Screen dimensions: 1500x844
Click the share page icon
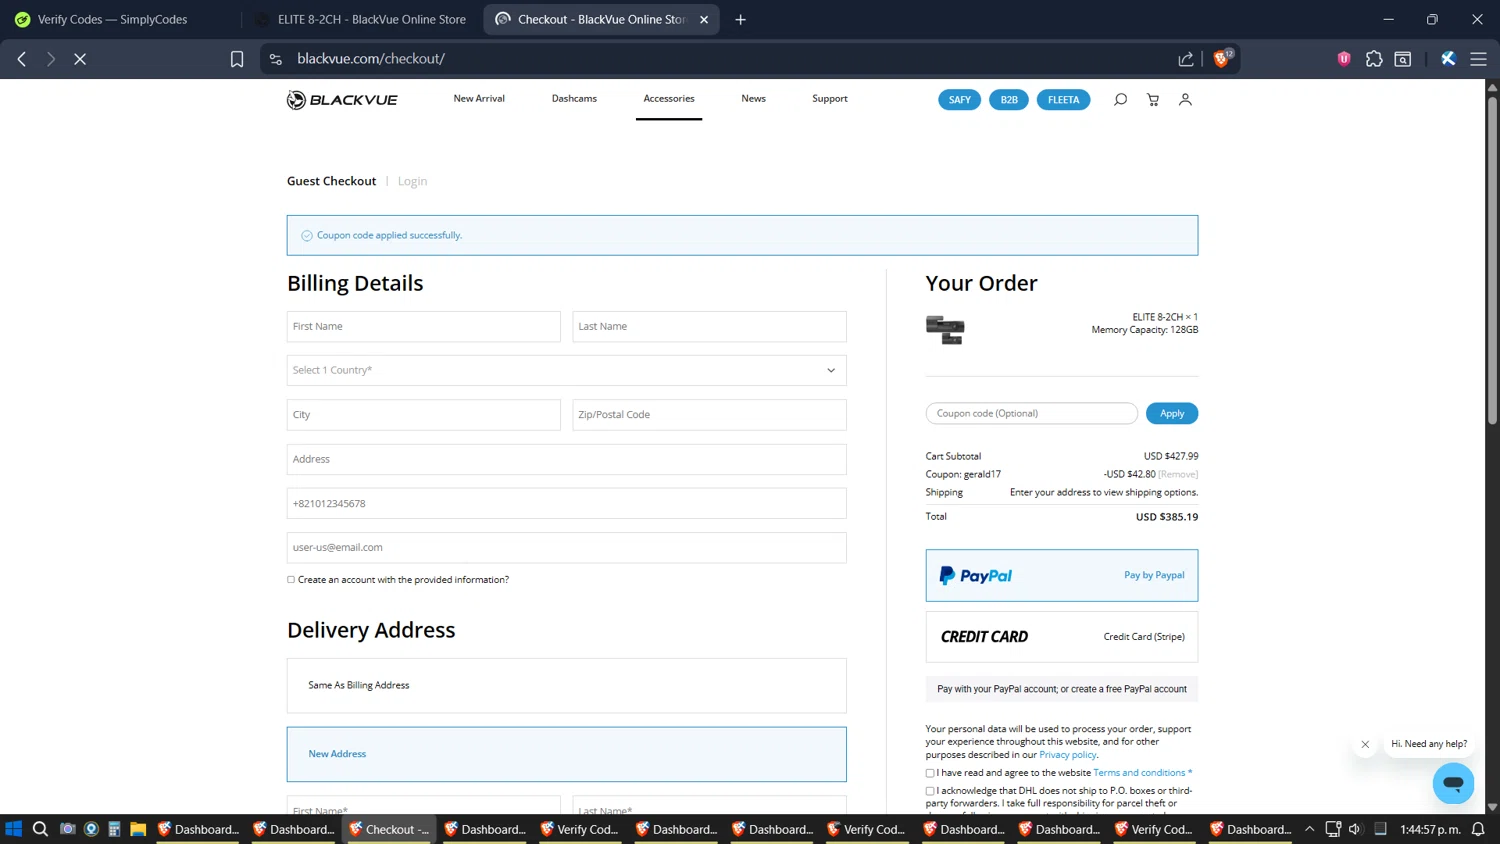point(1186,59)
